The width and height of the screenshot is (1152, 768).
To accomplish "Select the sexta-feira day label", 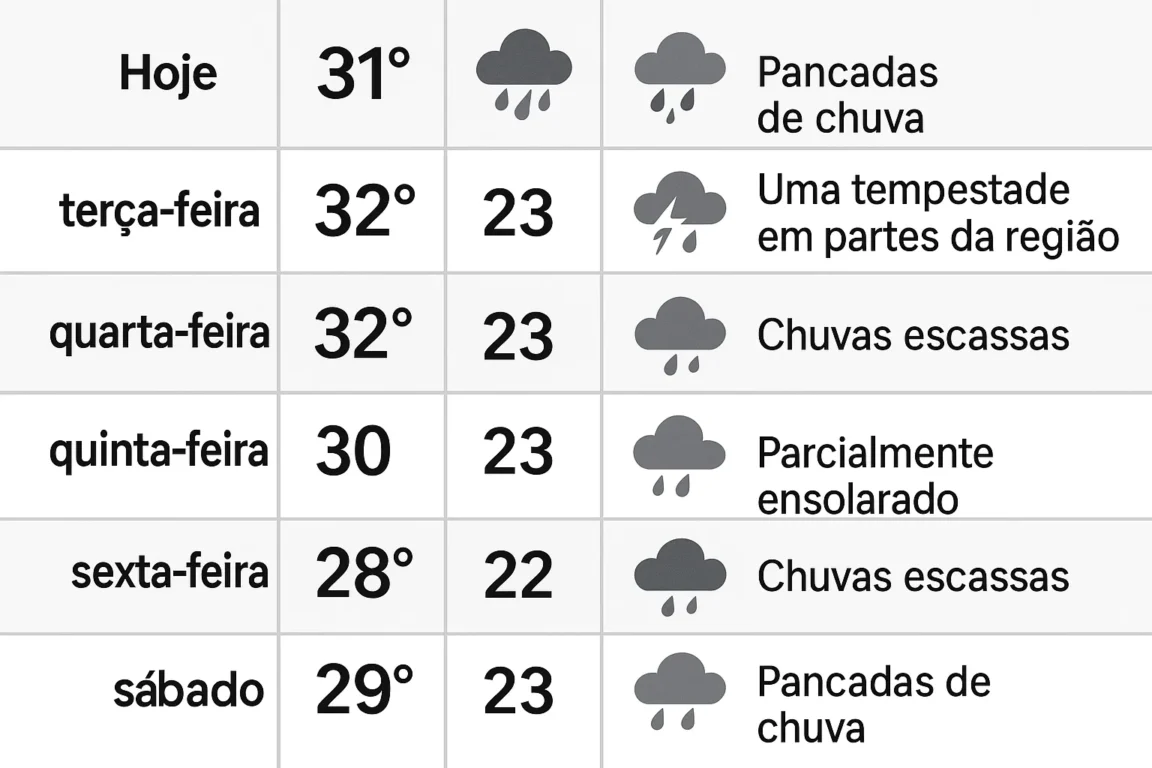I will 170,573.
